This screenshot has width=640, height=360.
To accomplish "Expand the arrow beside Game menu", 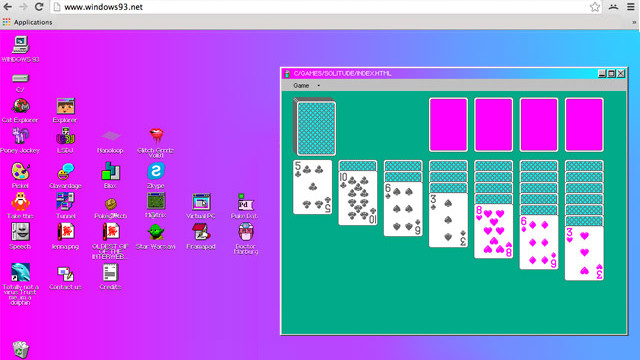I will pyautogui.click(x=318, y=86).
